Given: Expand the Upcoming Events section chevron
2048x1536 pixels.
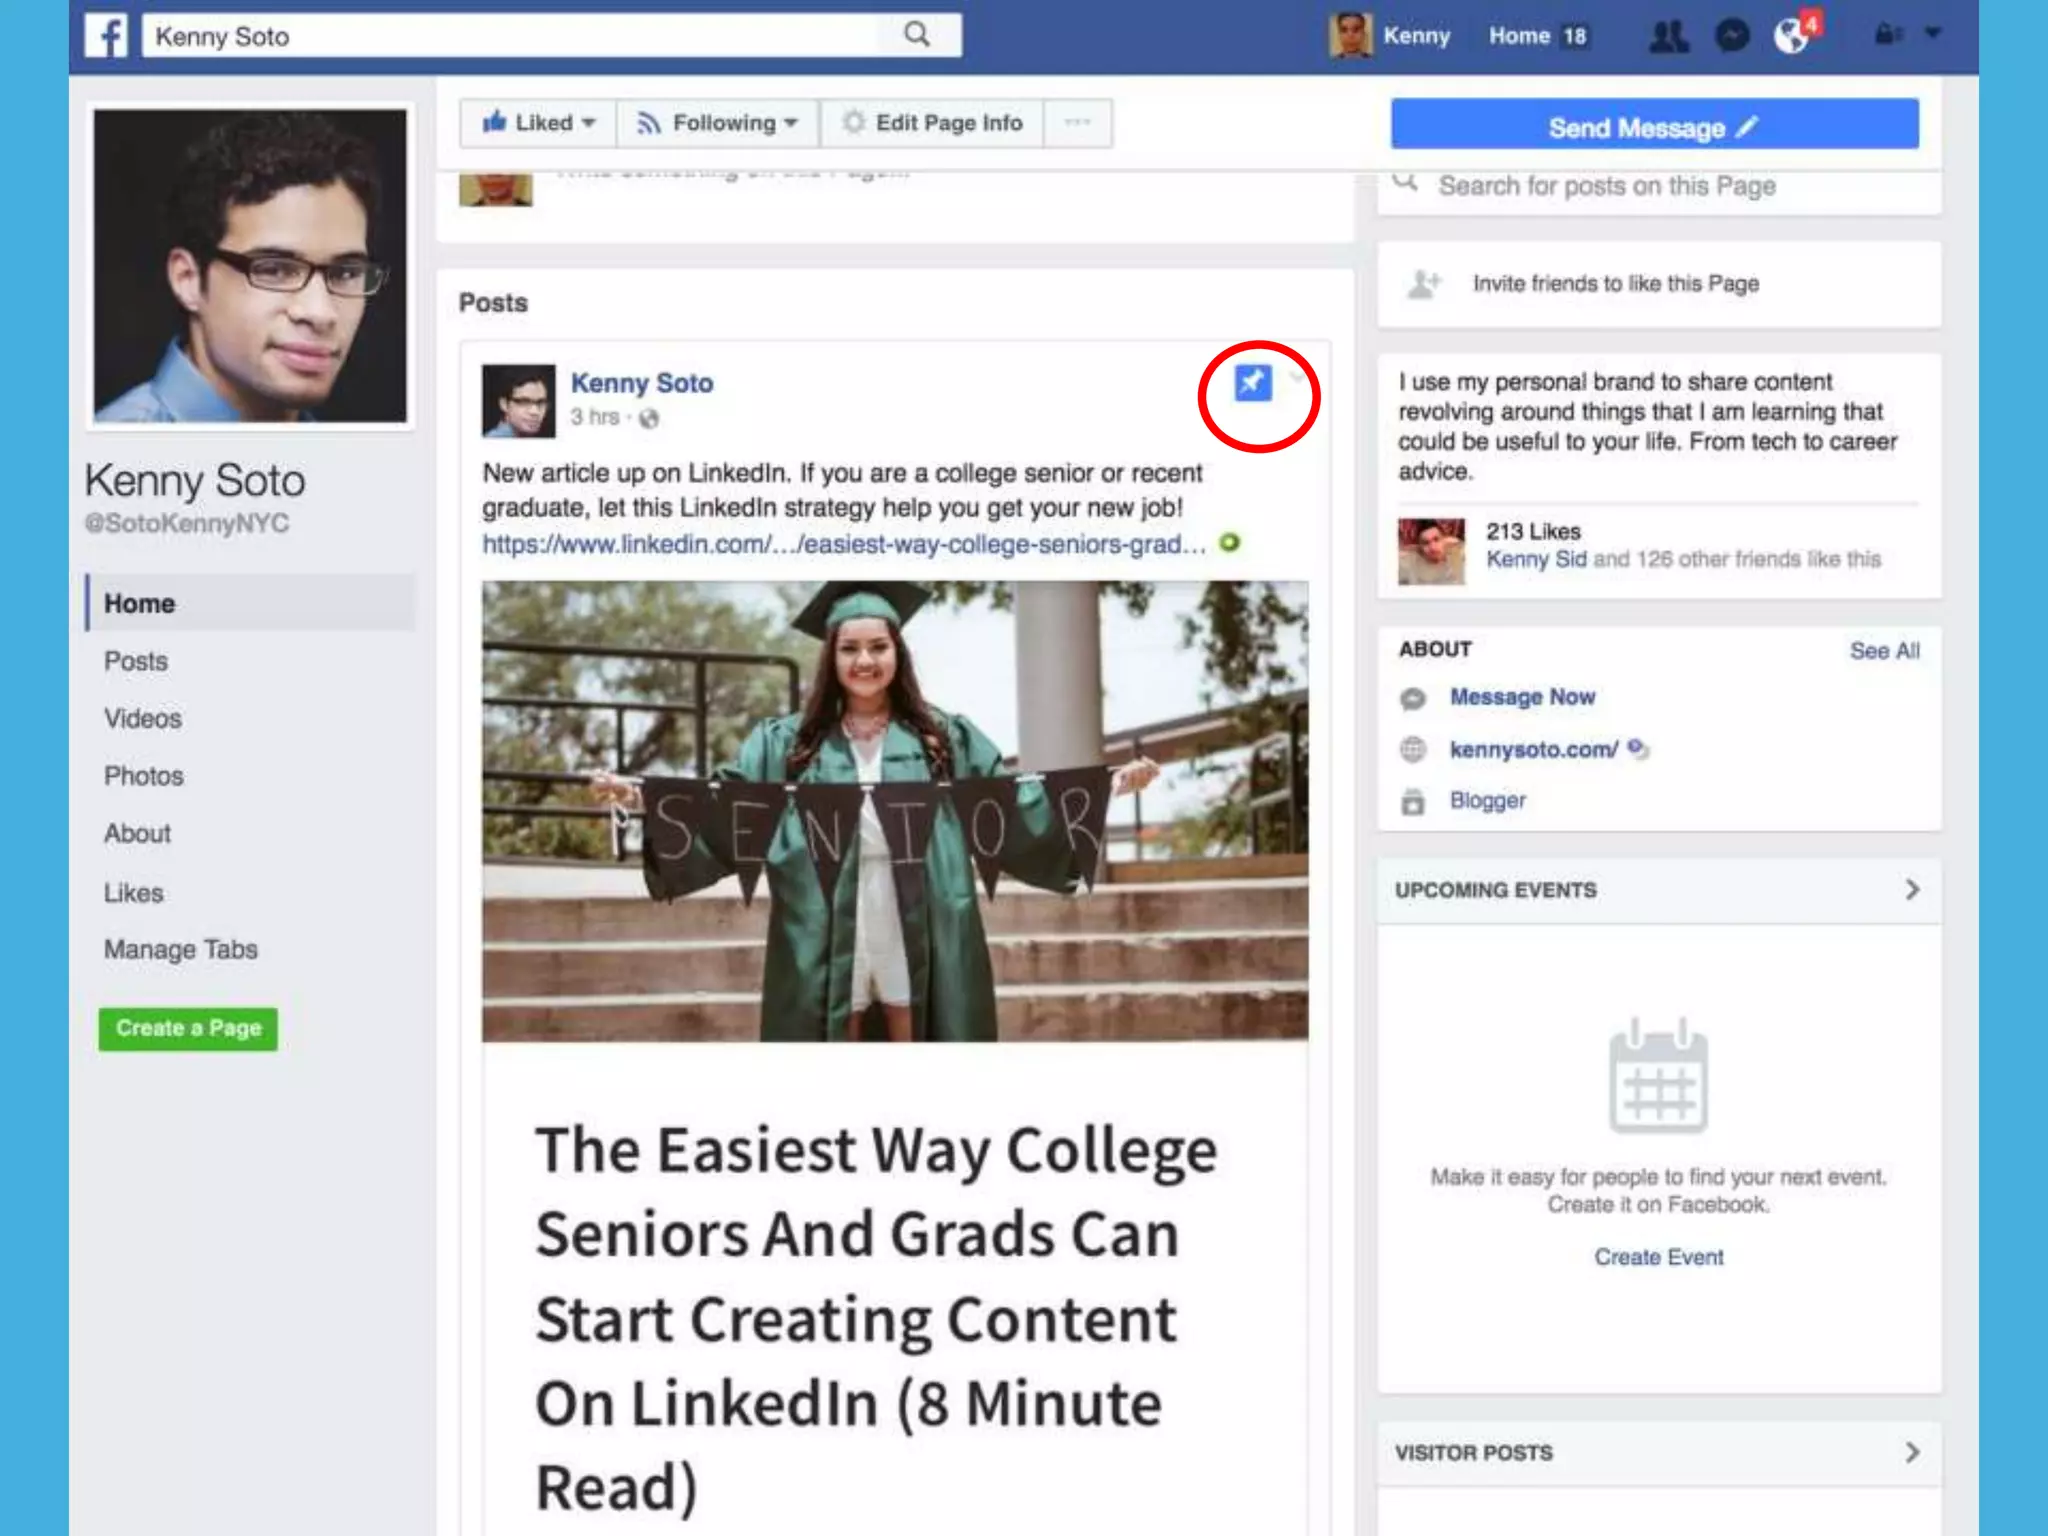Looking at the screenshot, I should pos(1911,890).
